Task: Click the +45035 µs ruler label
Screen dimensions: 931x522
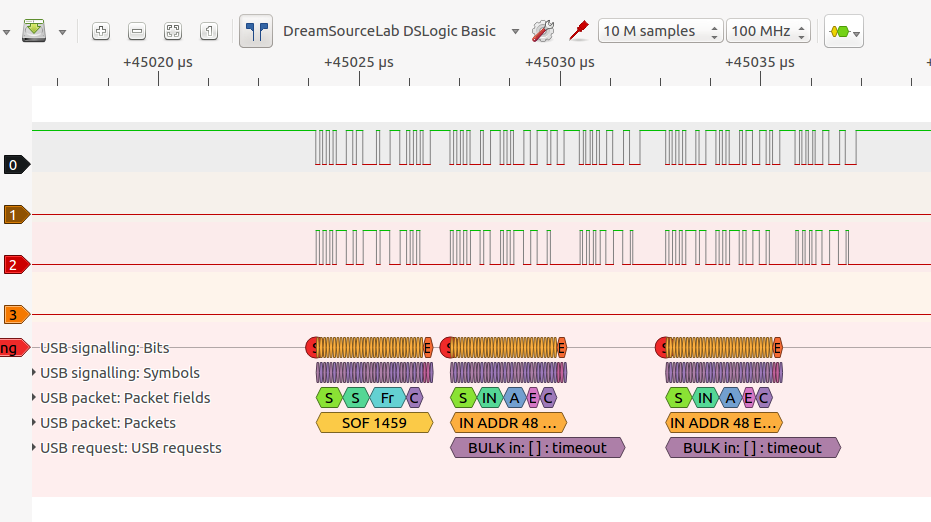Action: (x=760, y=62)
